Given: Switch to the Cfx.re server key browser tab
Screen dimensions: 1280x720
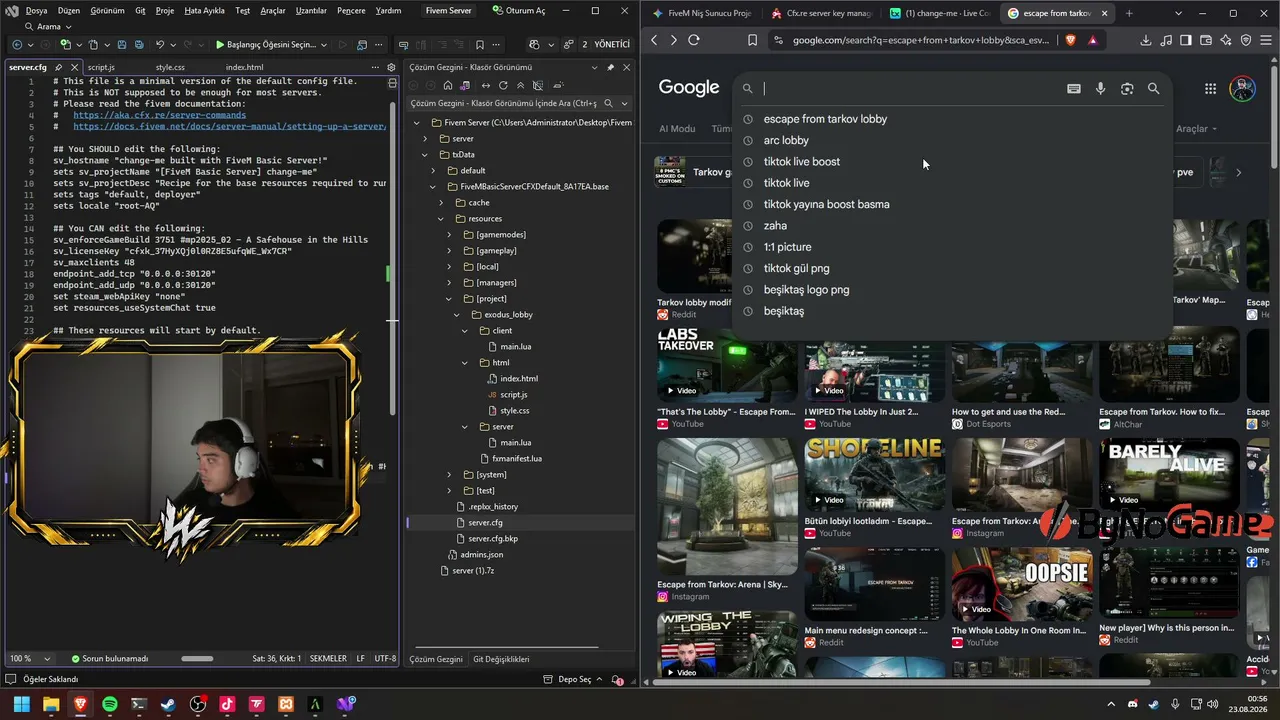Looking at the screenshot, I should tap(821, 13).
